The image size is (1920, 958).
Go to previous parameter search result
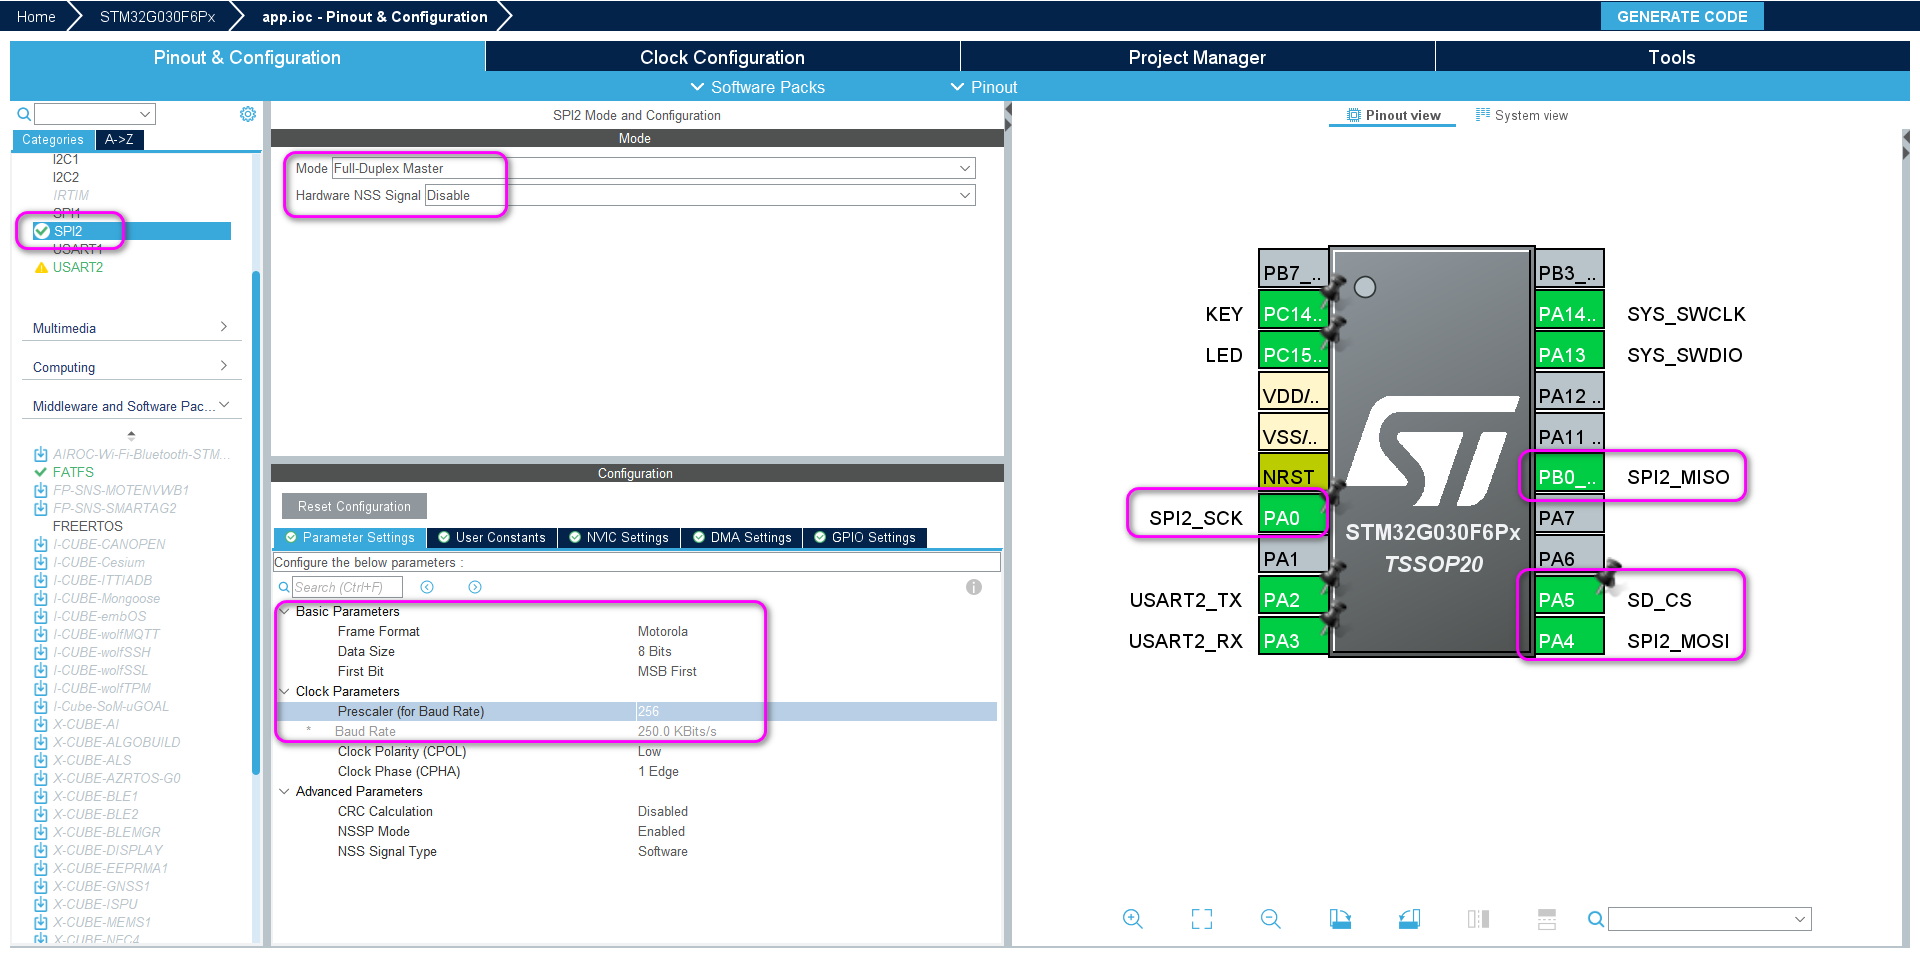pos(427,587)
